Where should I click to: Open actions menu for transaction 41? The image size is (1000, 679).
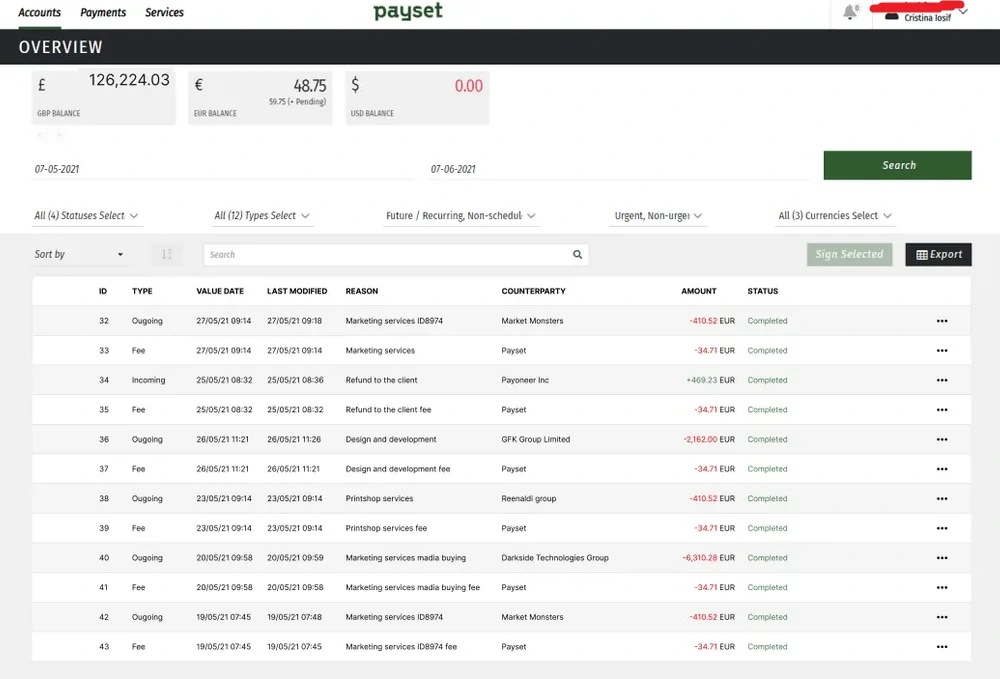coord(941,588)
